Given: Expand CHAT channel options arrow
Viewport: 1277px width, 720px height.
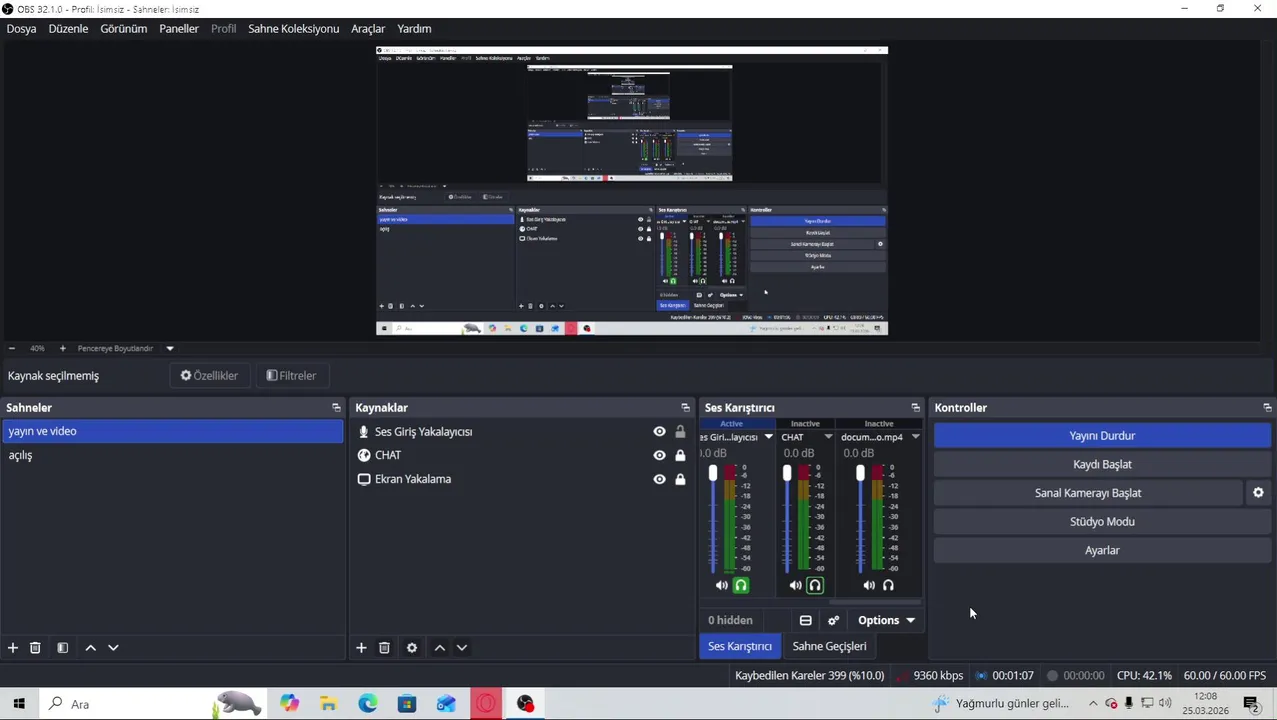Looking at the screenshot, I should click(x=828, y=437).
